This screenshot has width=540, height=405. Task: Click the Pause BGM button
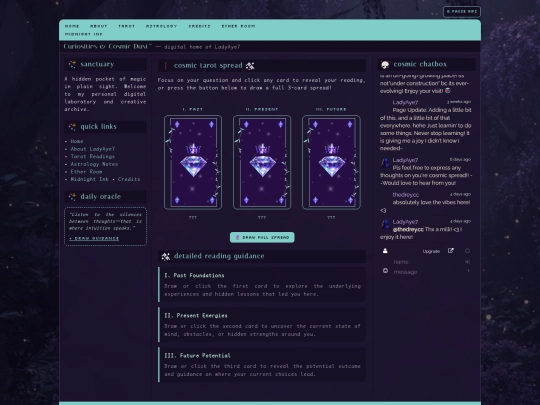(462, 11)
